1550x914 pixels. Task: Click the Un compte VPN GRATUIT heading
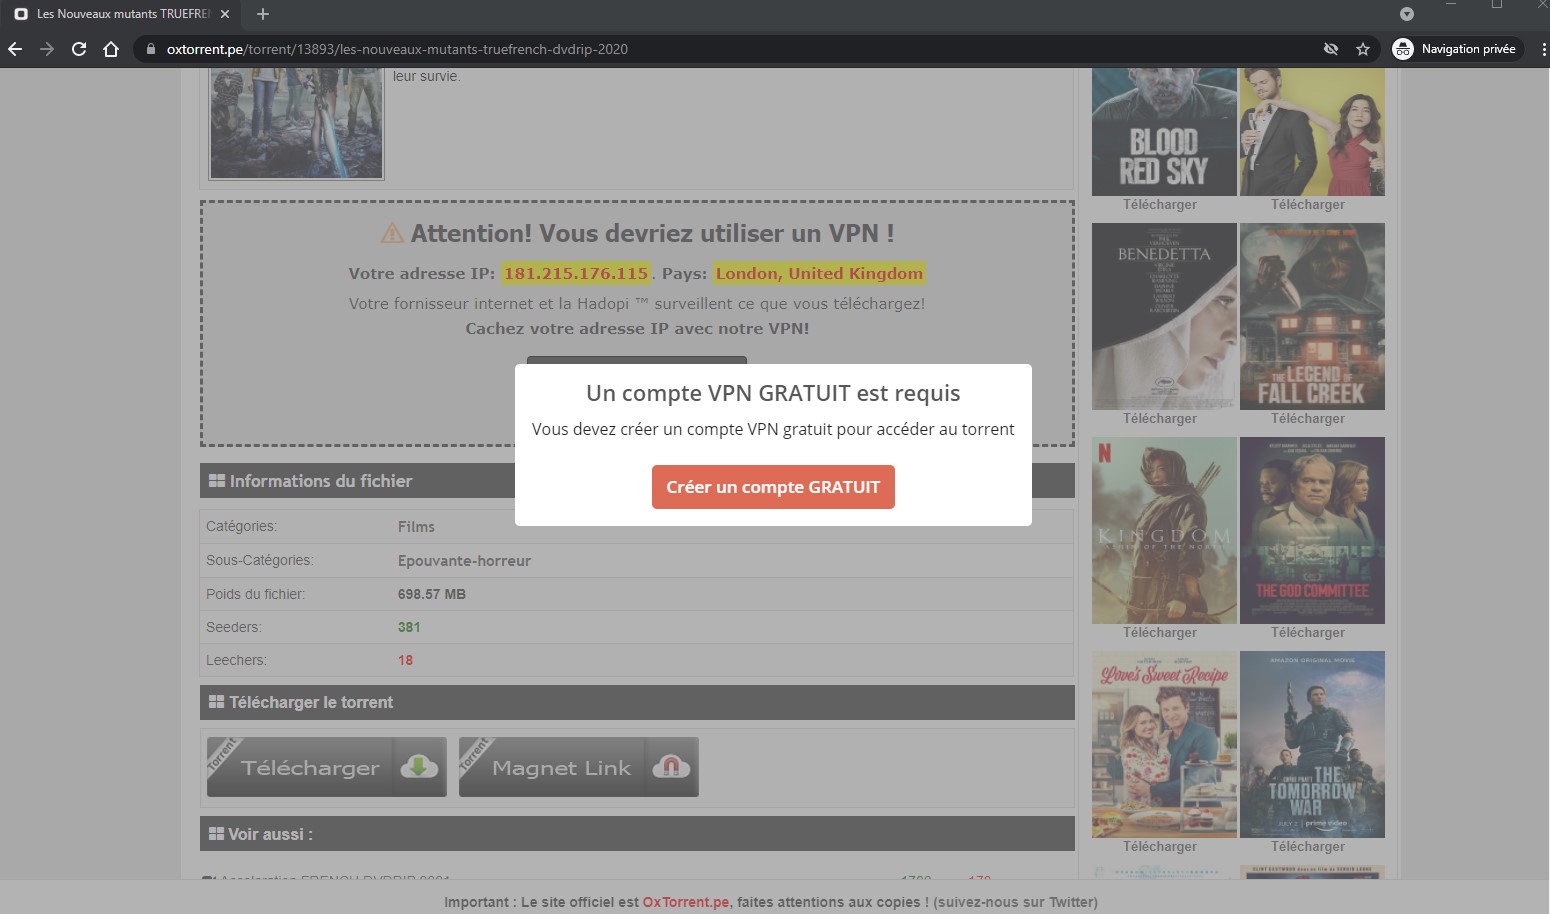[773, 393]
